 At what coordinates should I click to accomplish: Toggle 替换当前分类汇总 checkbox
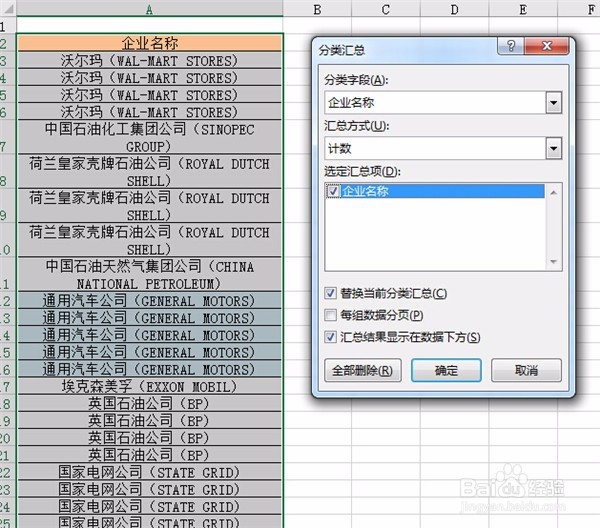[330, 293]
